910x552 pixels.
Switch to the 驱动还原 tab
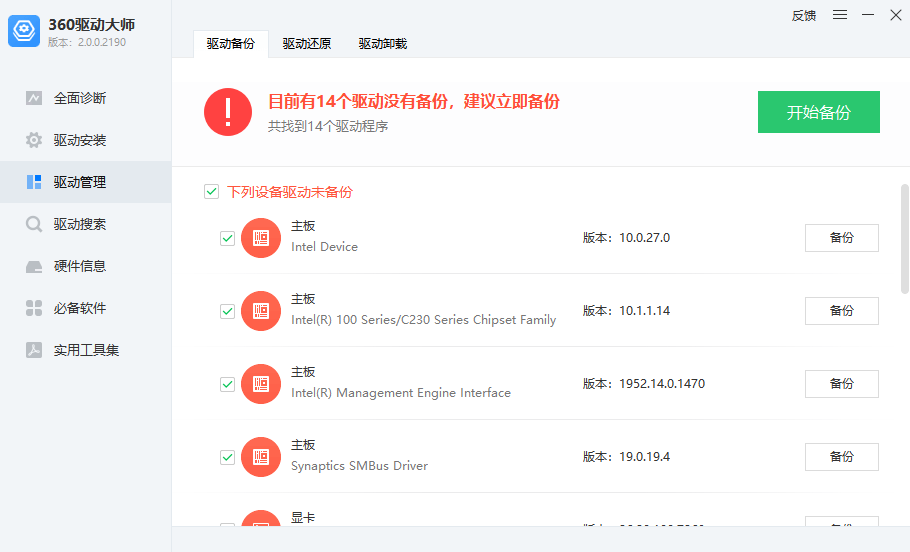(x=306, y=44)
